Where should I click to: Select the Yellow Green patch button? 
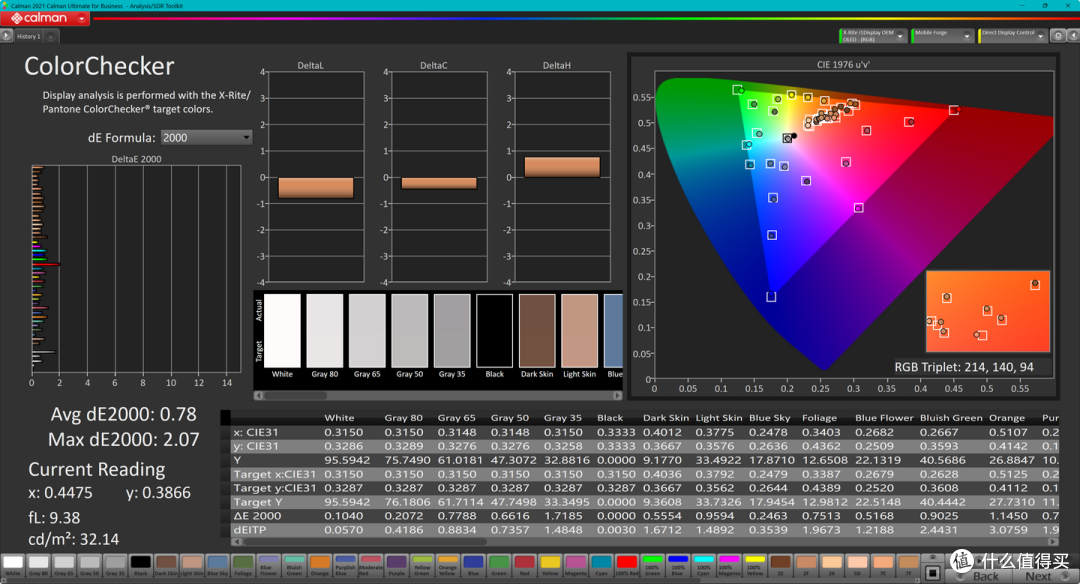(x=422, y=565)
